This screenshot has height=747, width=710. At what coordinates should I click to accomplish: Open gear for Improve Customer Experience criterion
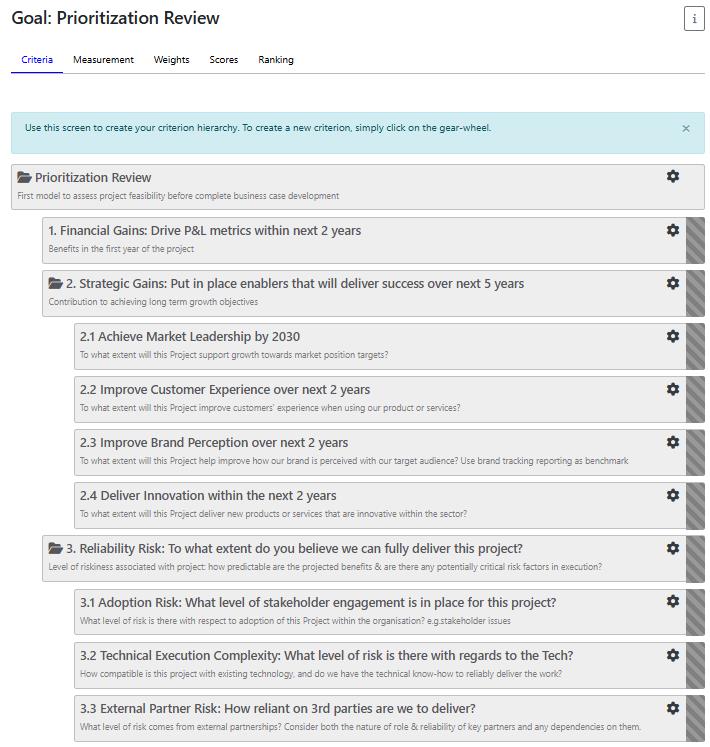pyautogui.click(x=672, y=389)
